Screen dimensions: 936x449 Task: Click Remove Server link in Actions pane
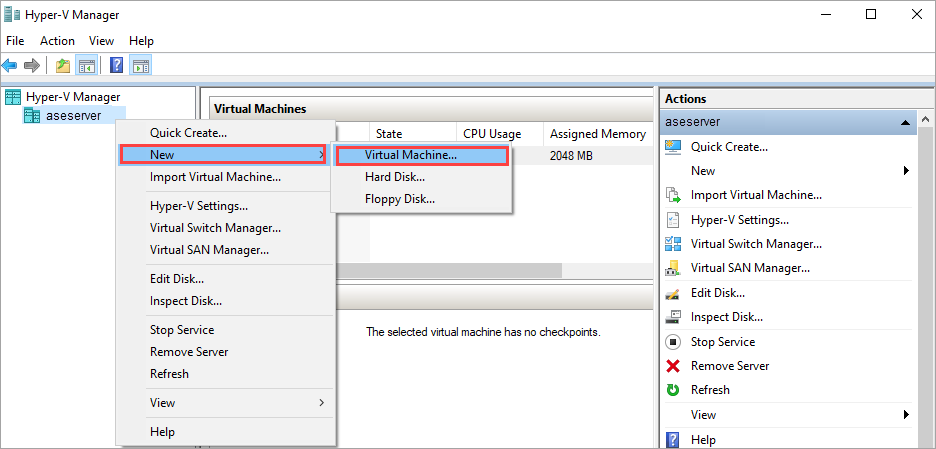pyautogui.click(x=730, y=366)
